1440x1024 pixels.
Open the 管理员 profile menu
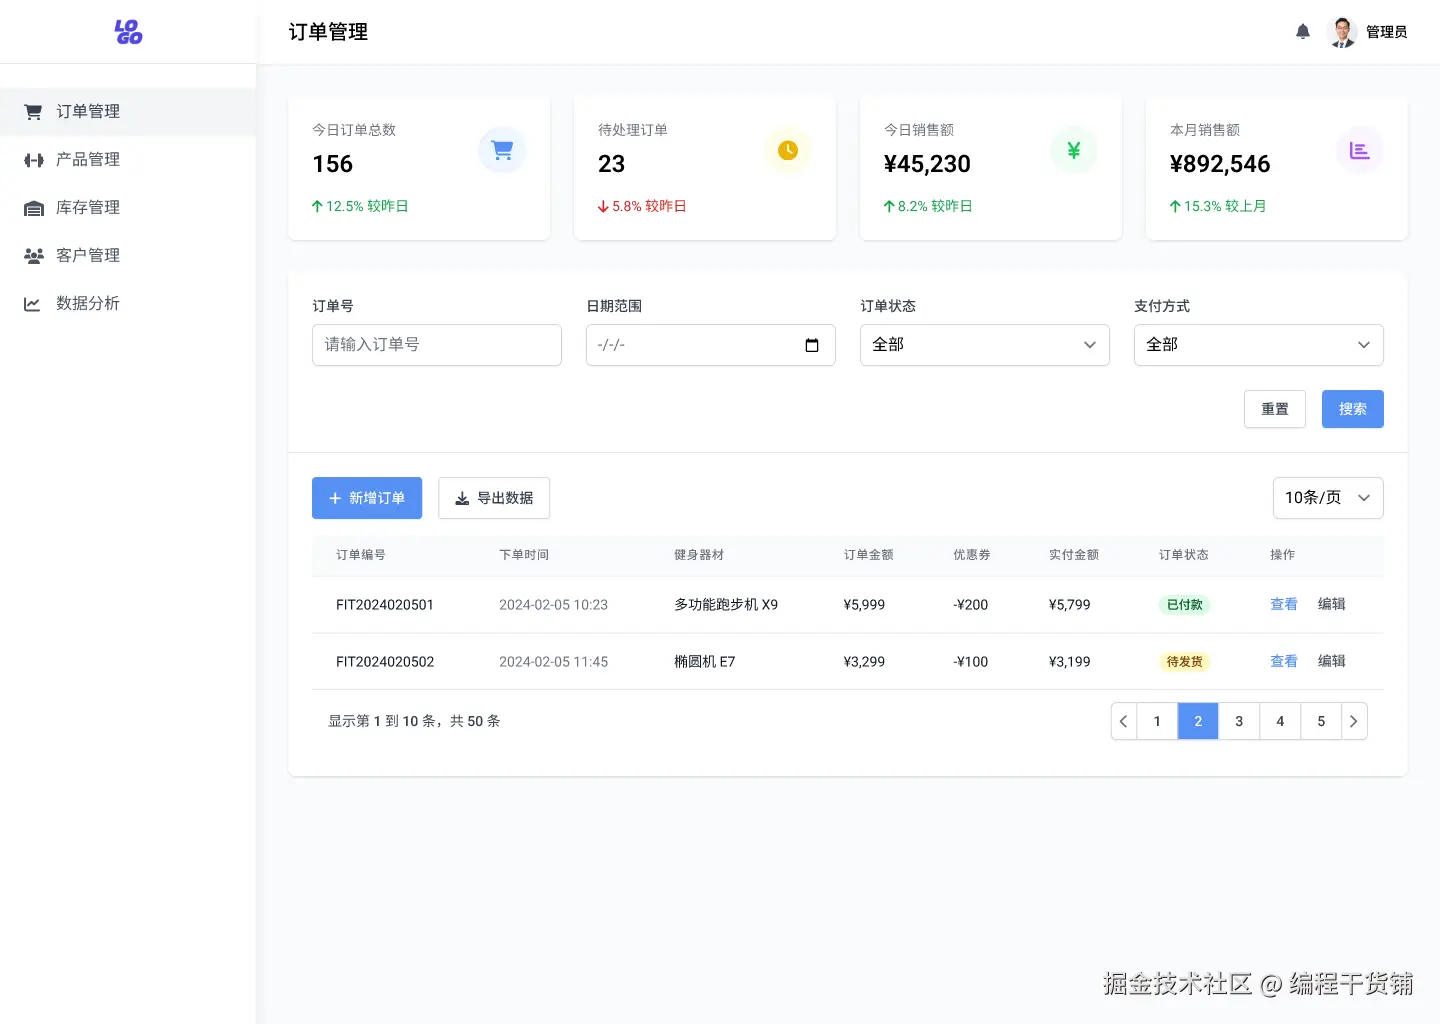(1368, 31)
